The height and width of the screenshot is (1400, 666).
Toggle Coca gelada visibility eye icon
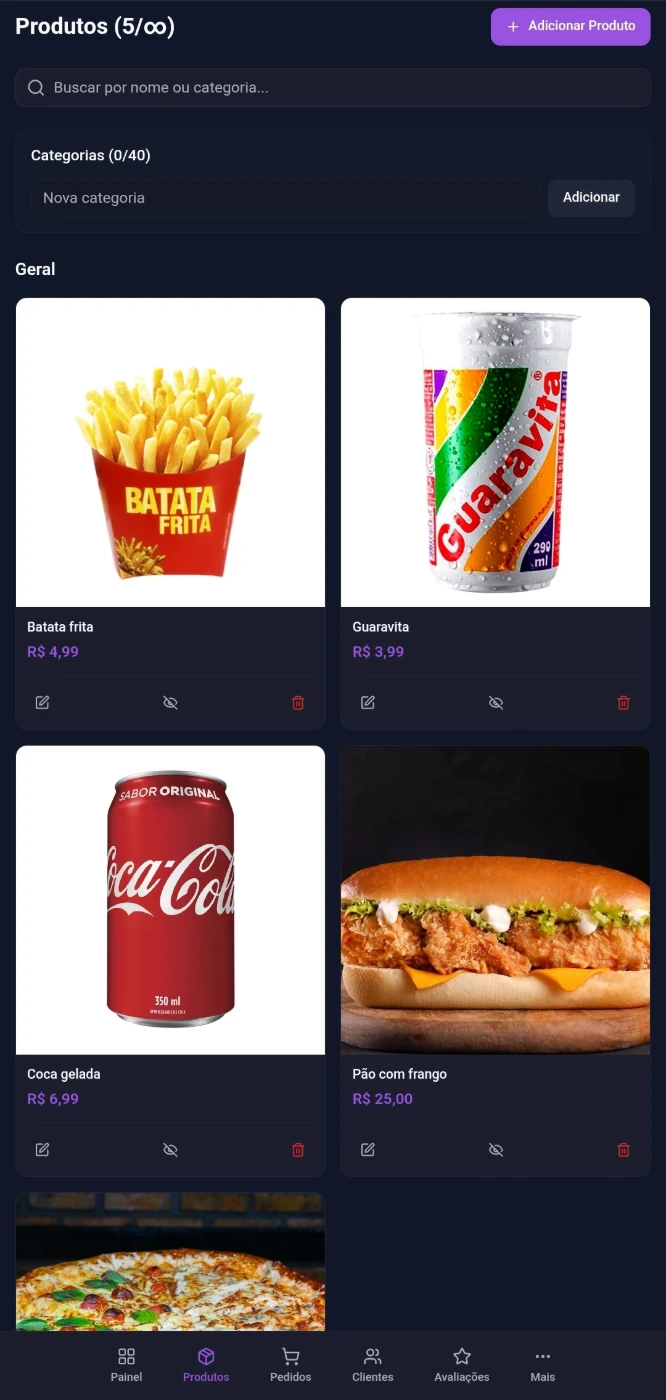click(170, 1150)
